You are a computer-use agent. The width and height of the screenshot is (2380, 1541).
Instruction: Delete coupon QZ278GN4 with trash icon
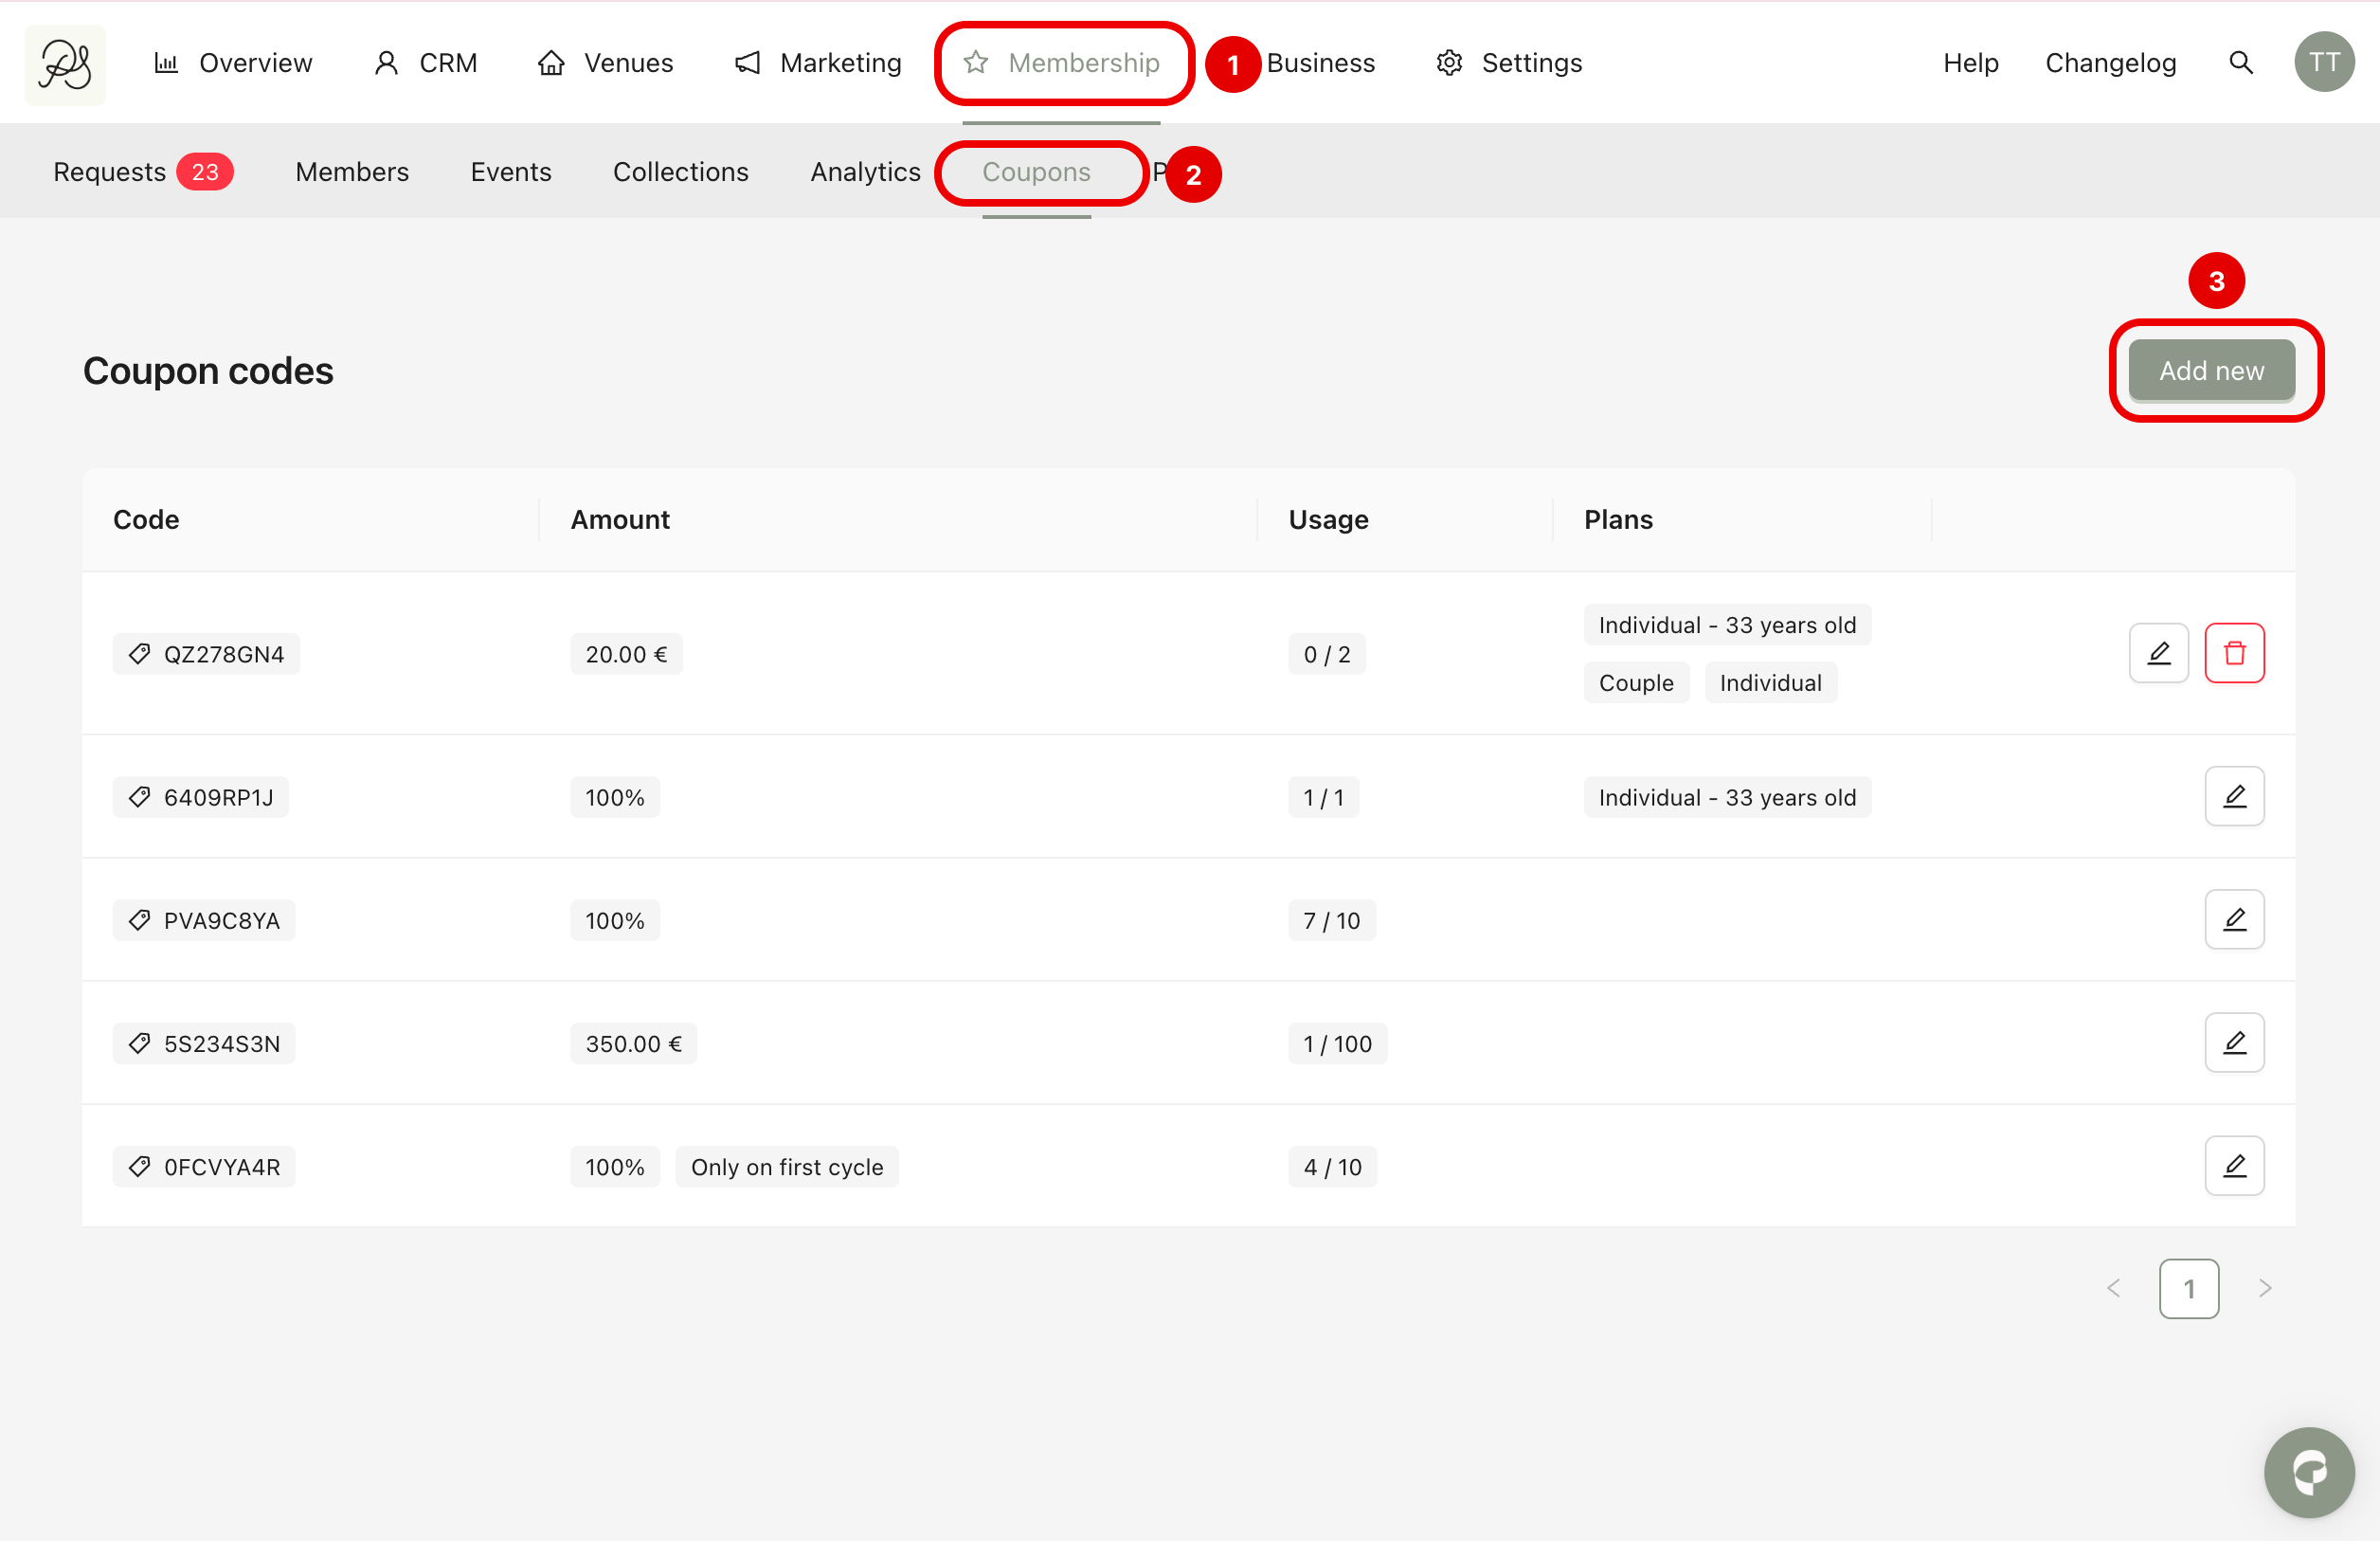[2234, 653]
